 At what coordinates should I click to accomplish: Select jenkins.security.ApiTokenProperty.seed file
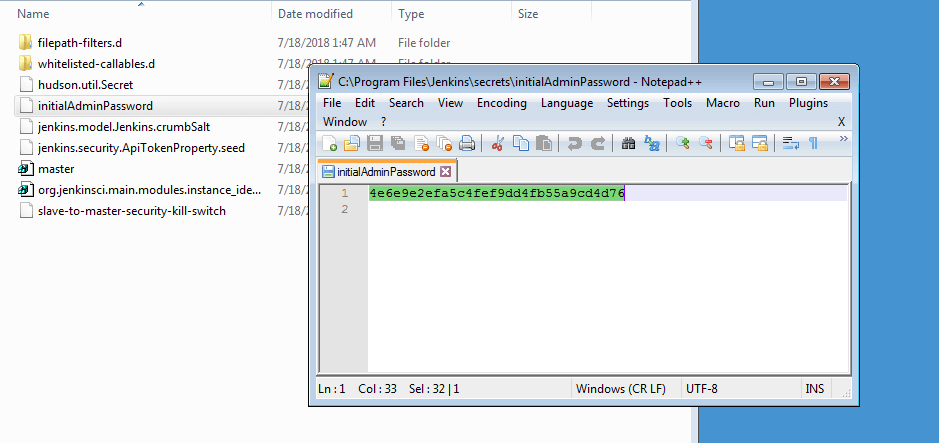click(x=141, y=148)
